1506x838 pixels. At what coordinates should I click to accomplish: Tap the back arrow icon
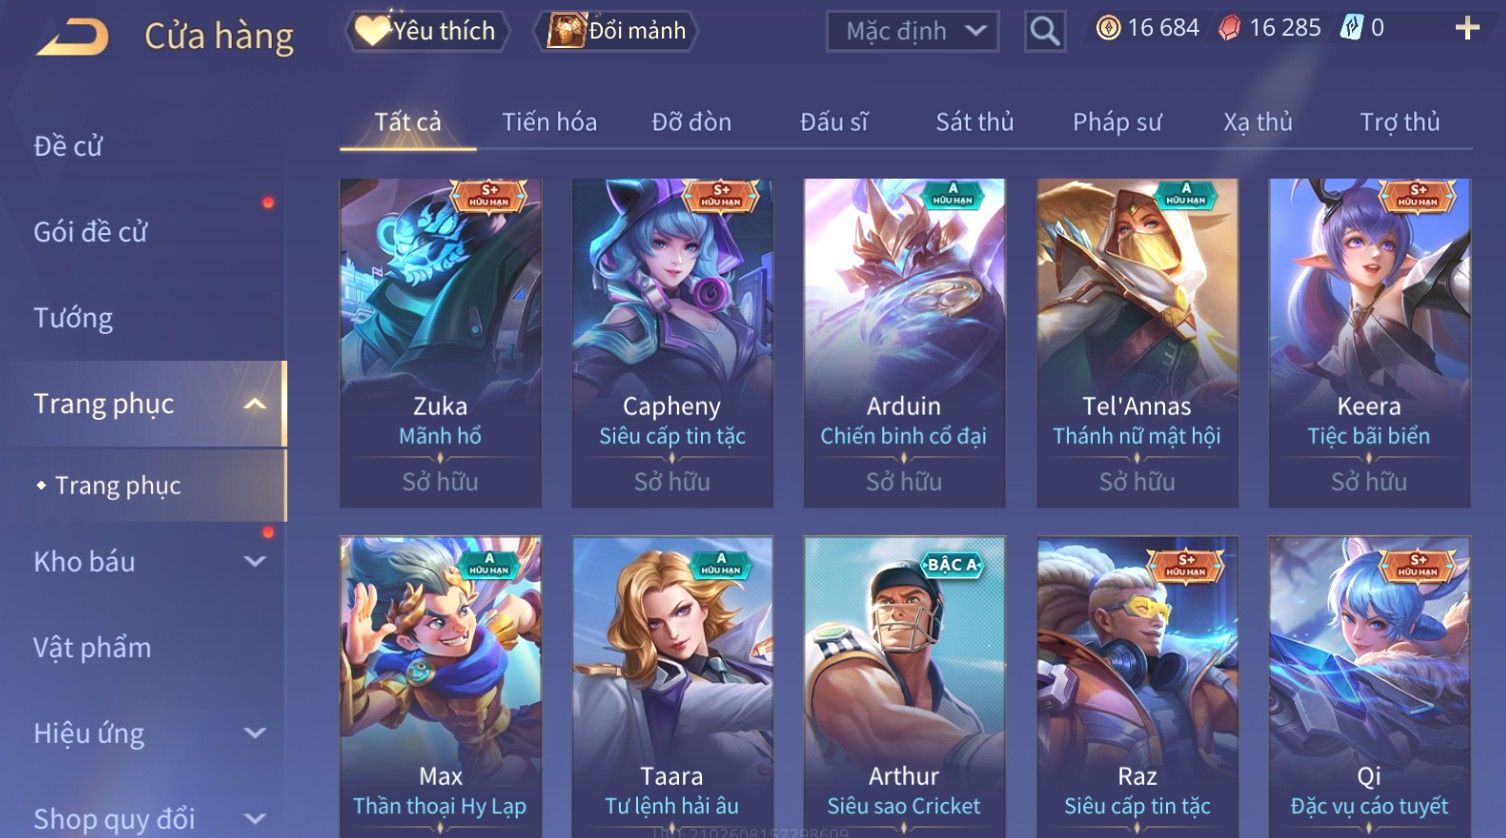click(72, 38)
